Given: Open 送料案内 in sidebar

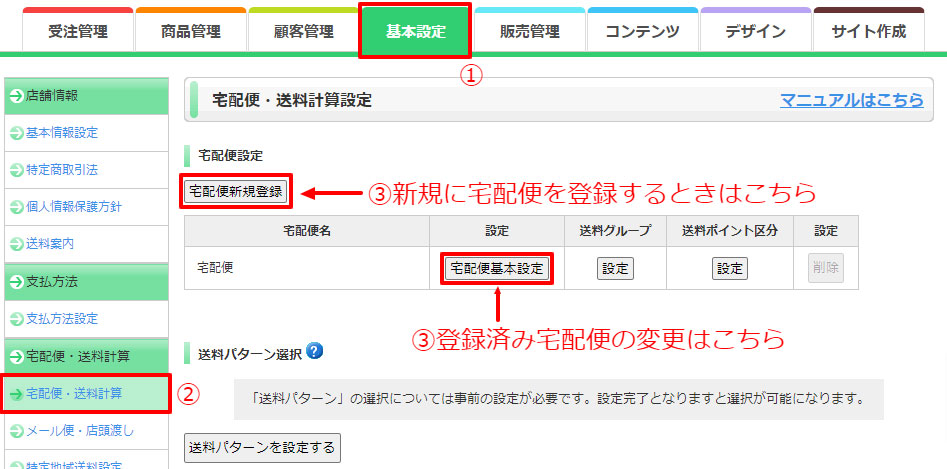Looking at the screenshot, I should click(x=50, y=244).
